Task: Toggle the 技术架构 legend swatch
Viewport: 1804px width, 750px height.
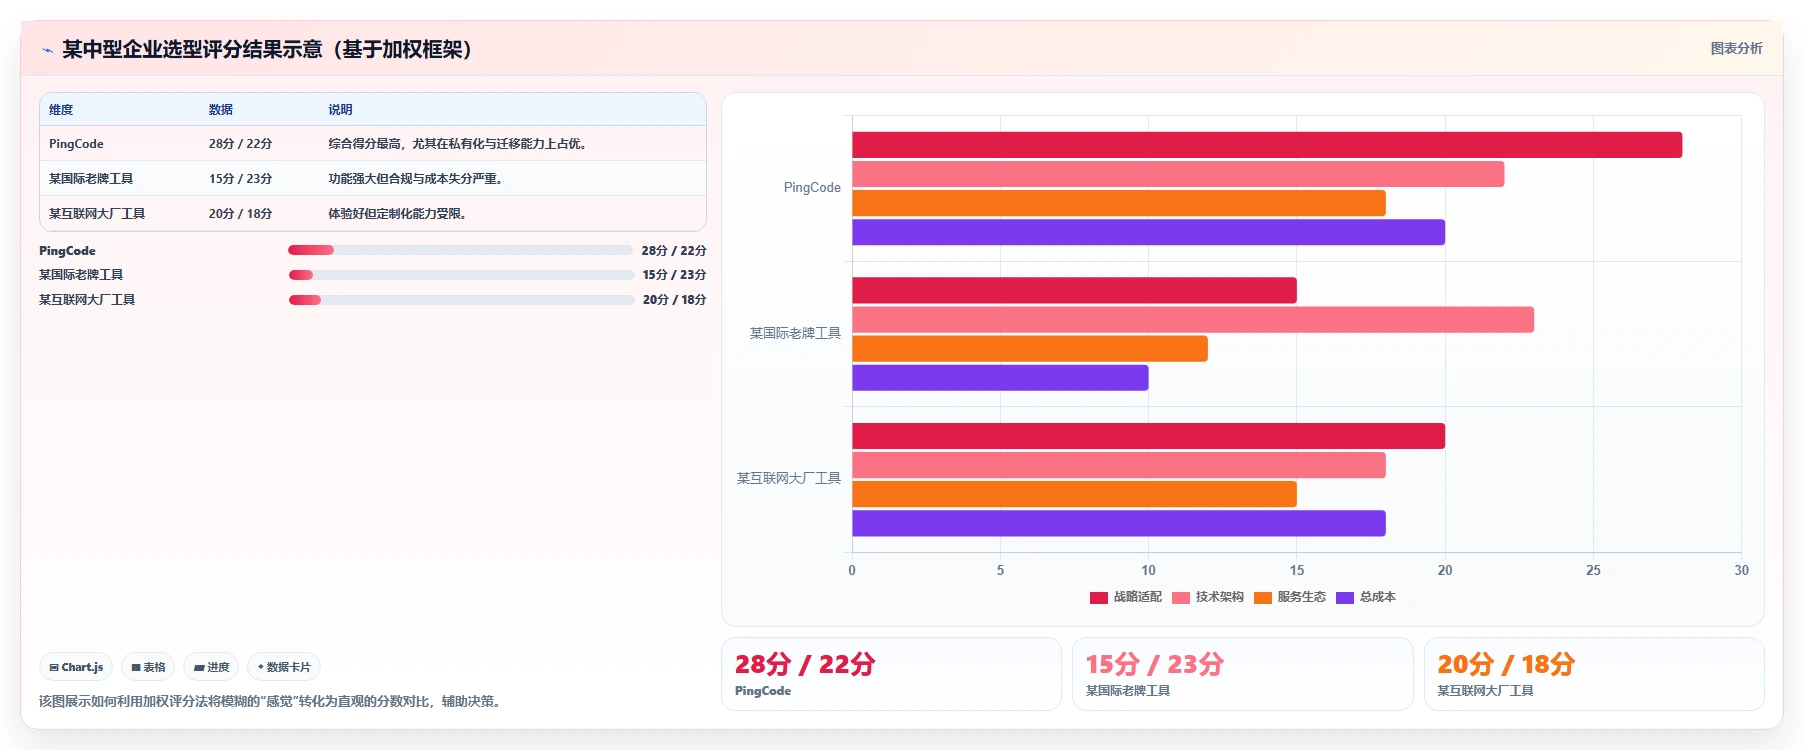Action: coord(1181,598)
